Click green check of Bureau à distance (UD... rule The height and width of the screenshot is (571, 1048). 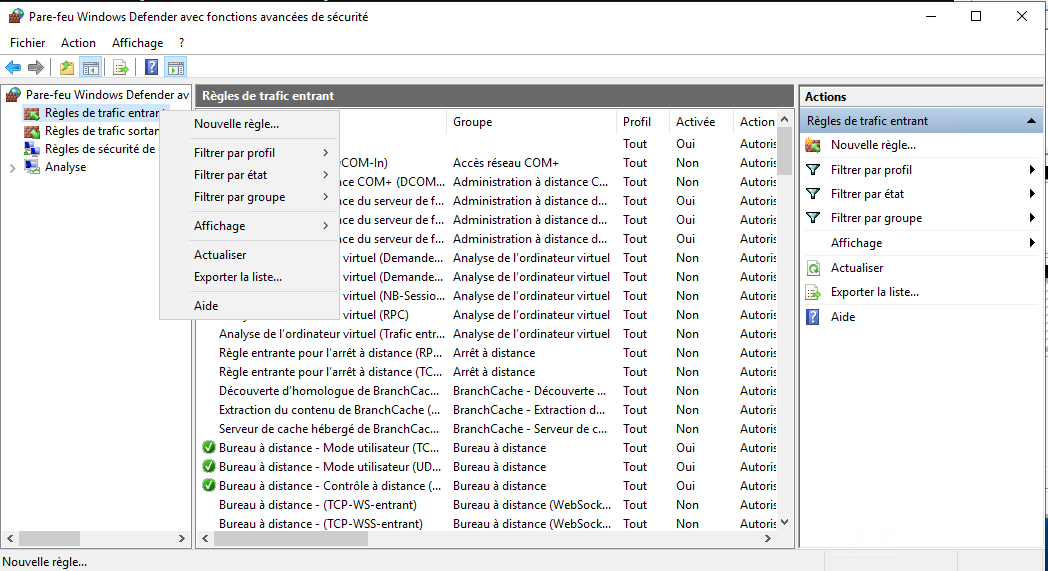tap(209, 466)
